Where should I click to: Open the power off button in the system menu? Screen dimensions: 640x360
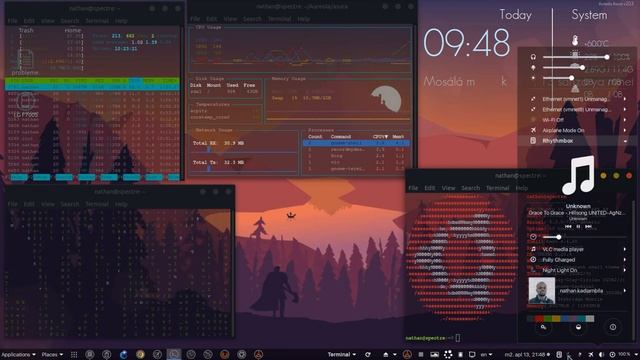613,327
